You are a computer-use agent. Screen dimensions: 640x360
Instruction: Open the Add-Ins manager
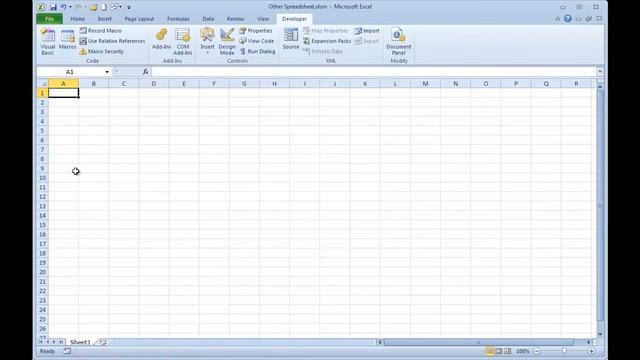162,39
